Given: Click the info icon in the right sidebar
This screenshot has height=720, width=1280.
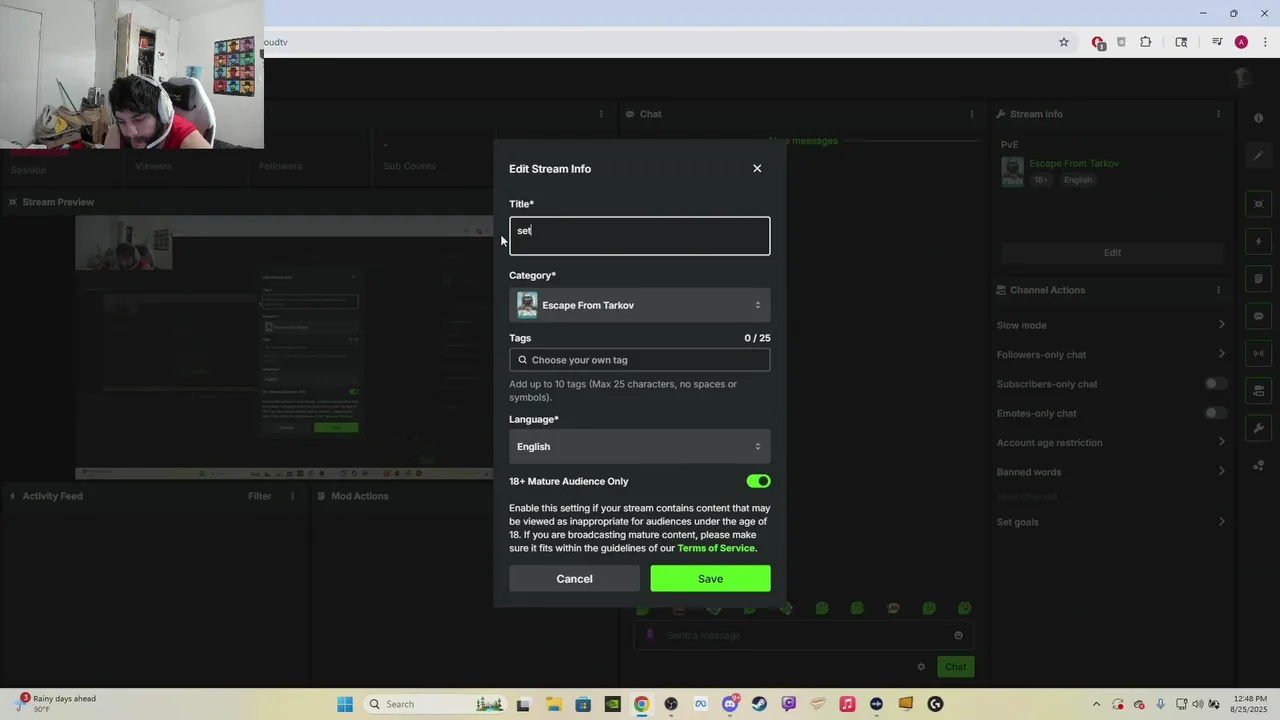Looking at the screenshot, I should click(1259, 118).
